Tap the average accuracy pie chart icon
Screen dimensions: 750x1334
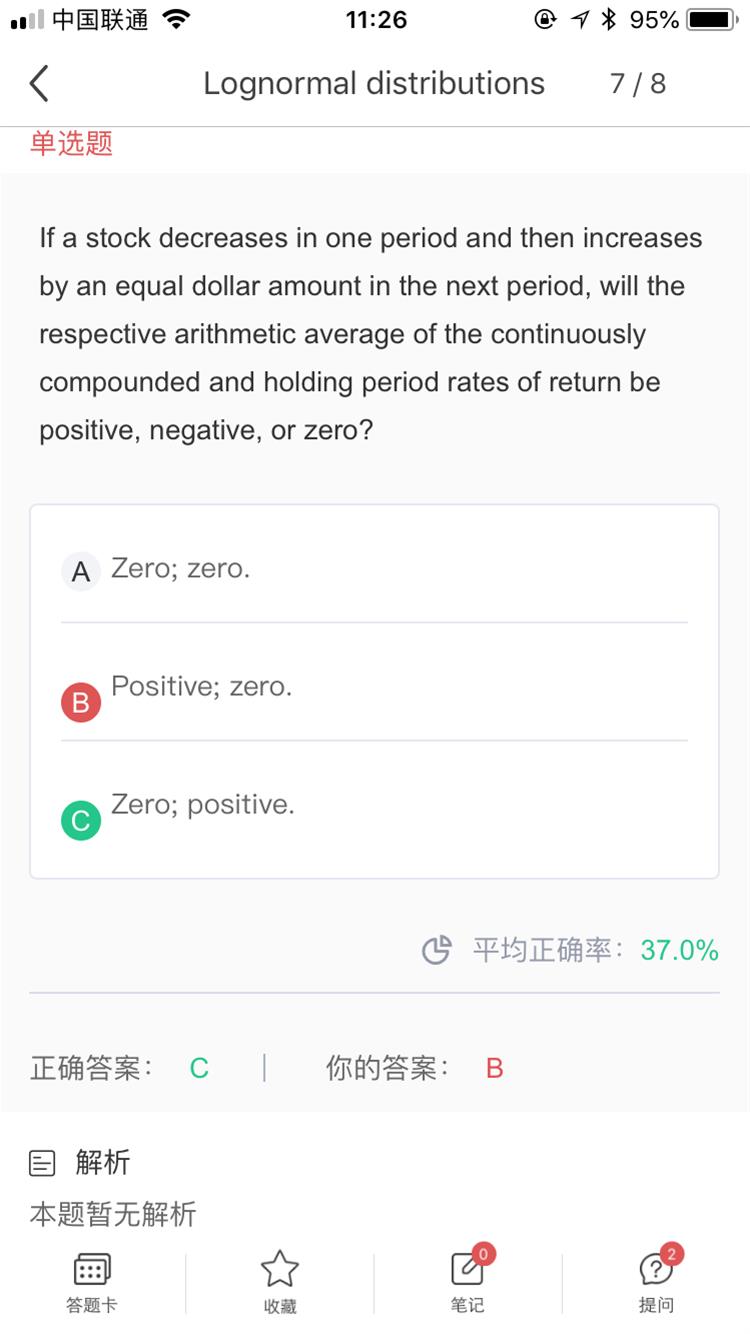pyautogui.click(x=436, y=950)
